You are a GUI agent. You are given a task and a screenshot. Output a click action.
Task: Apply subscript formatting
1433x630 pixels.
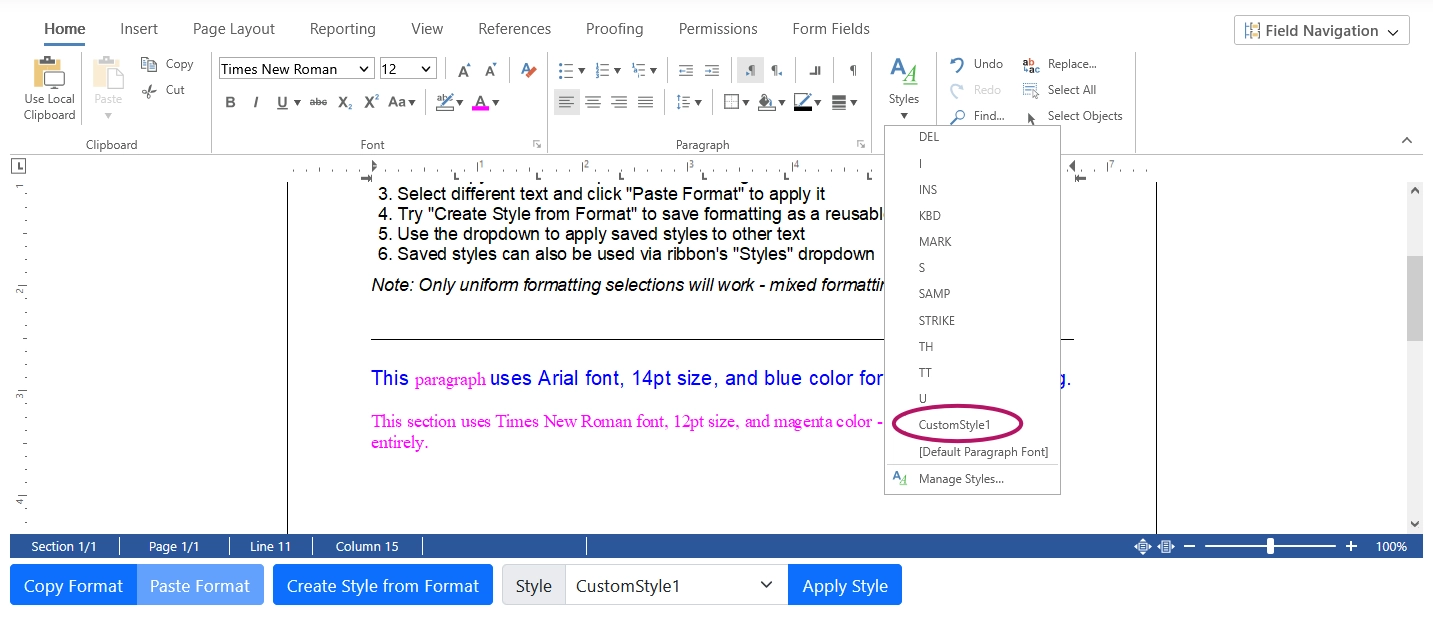[x=345, y=102]
